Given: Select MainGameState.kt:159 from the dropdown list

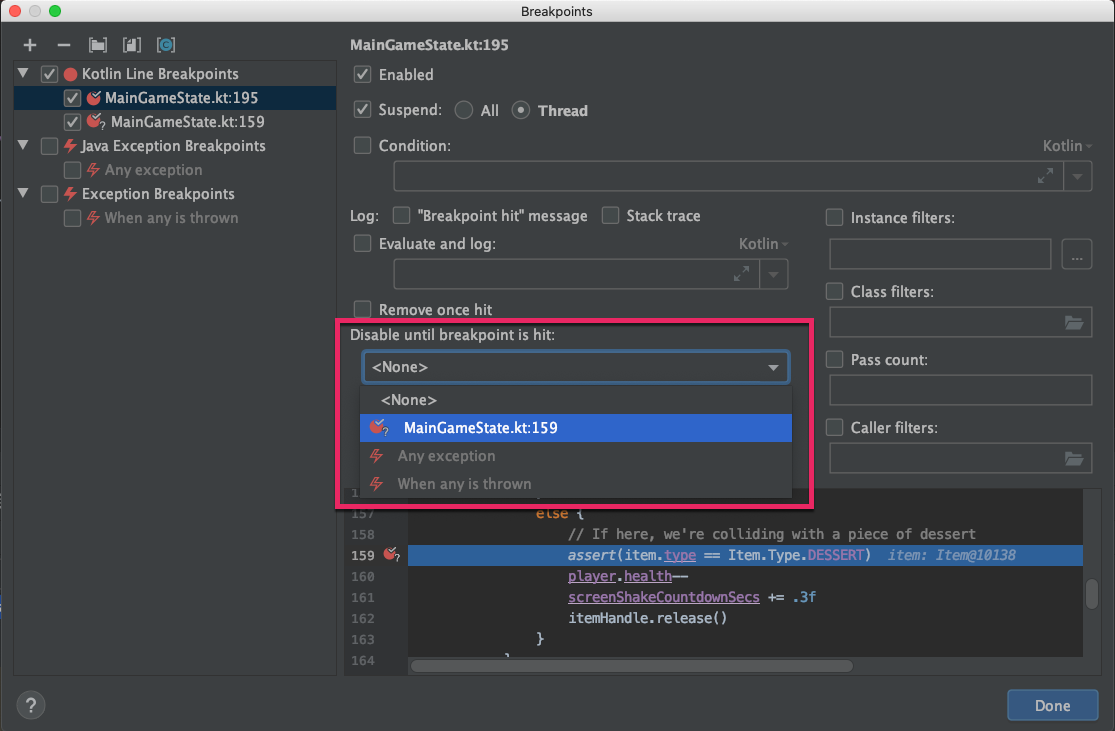Looking at the screenshot, I should [480, 427].
